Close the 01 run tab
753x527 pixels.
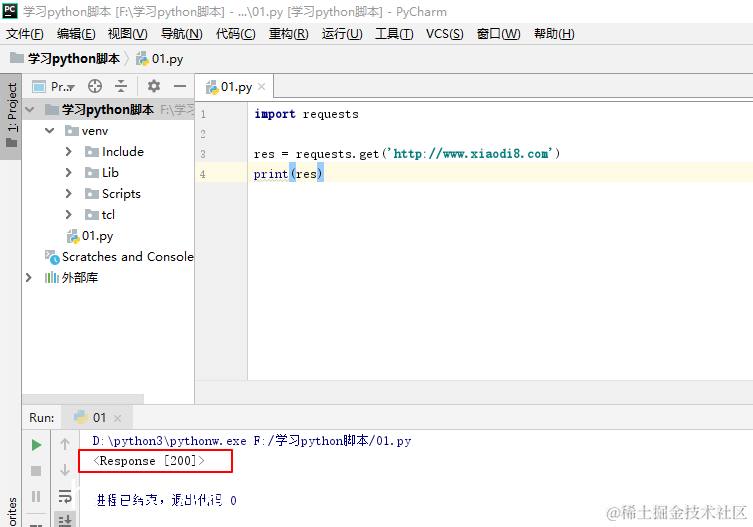point(117,418)
